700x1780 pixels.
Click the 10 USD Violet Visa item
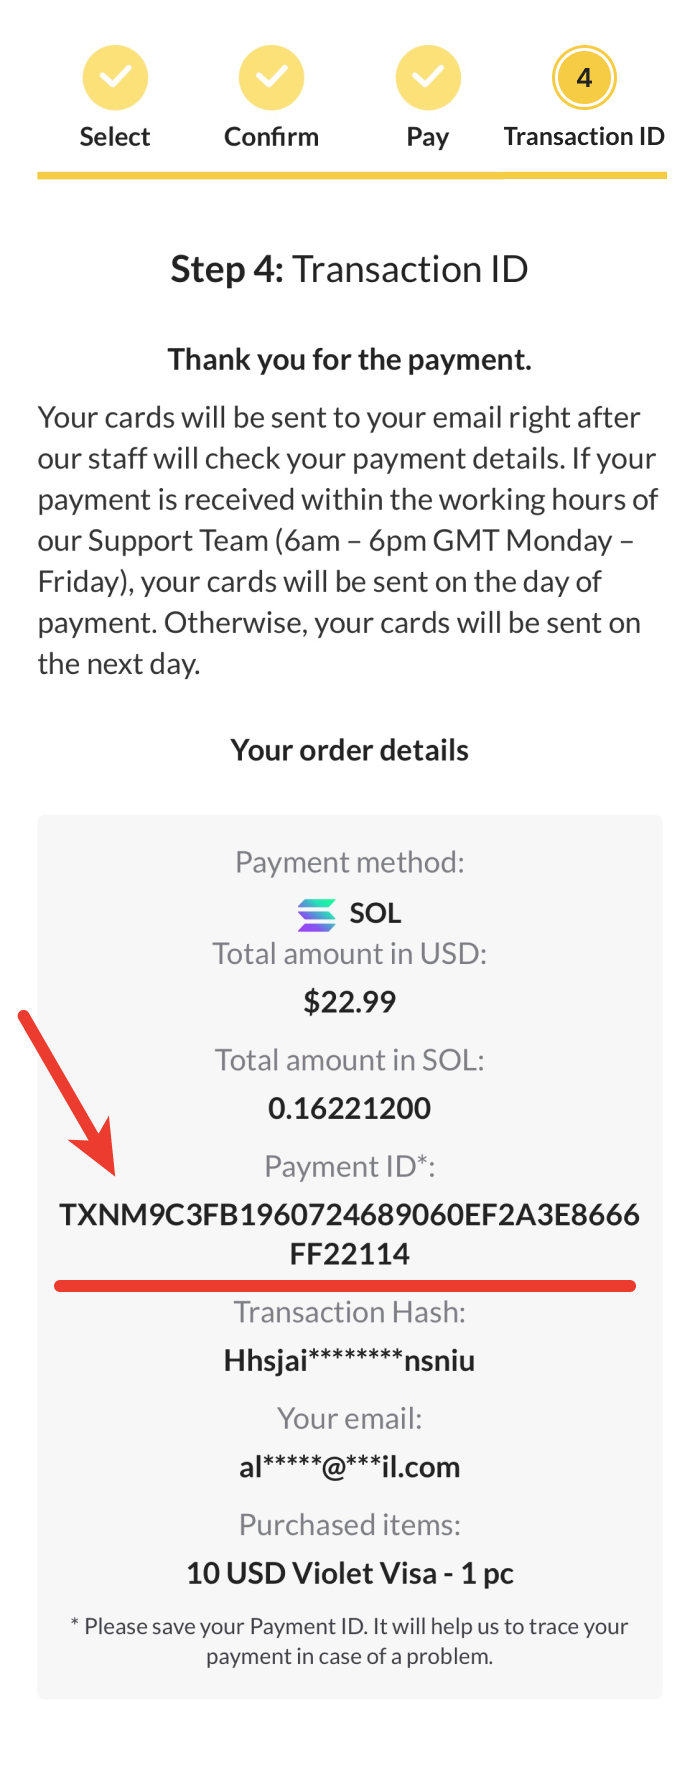[349, 1573]
